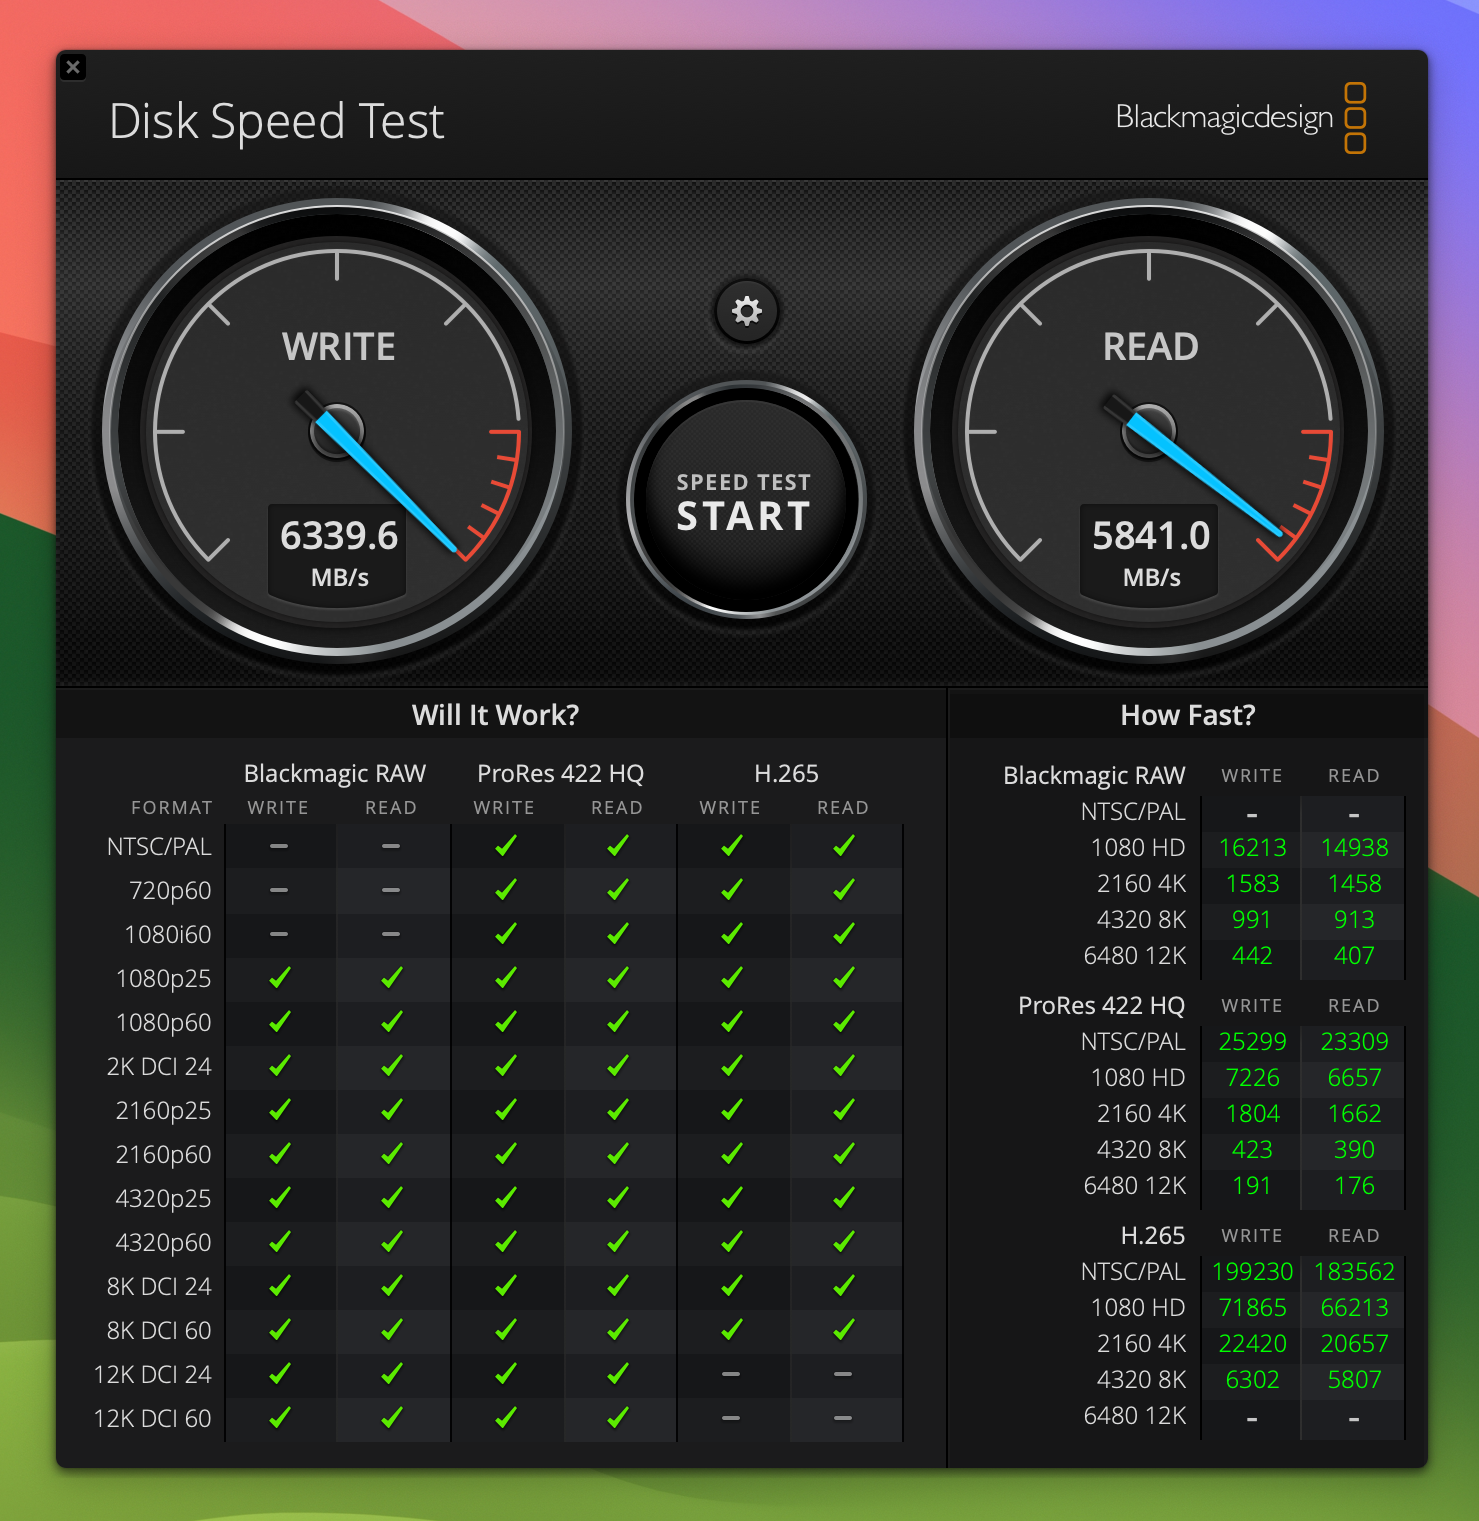Screen dimensions: 1479x1521
Task: Click H.265 header in Will It Work
Action: pos(786,773)
